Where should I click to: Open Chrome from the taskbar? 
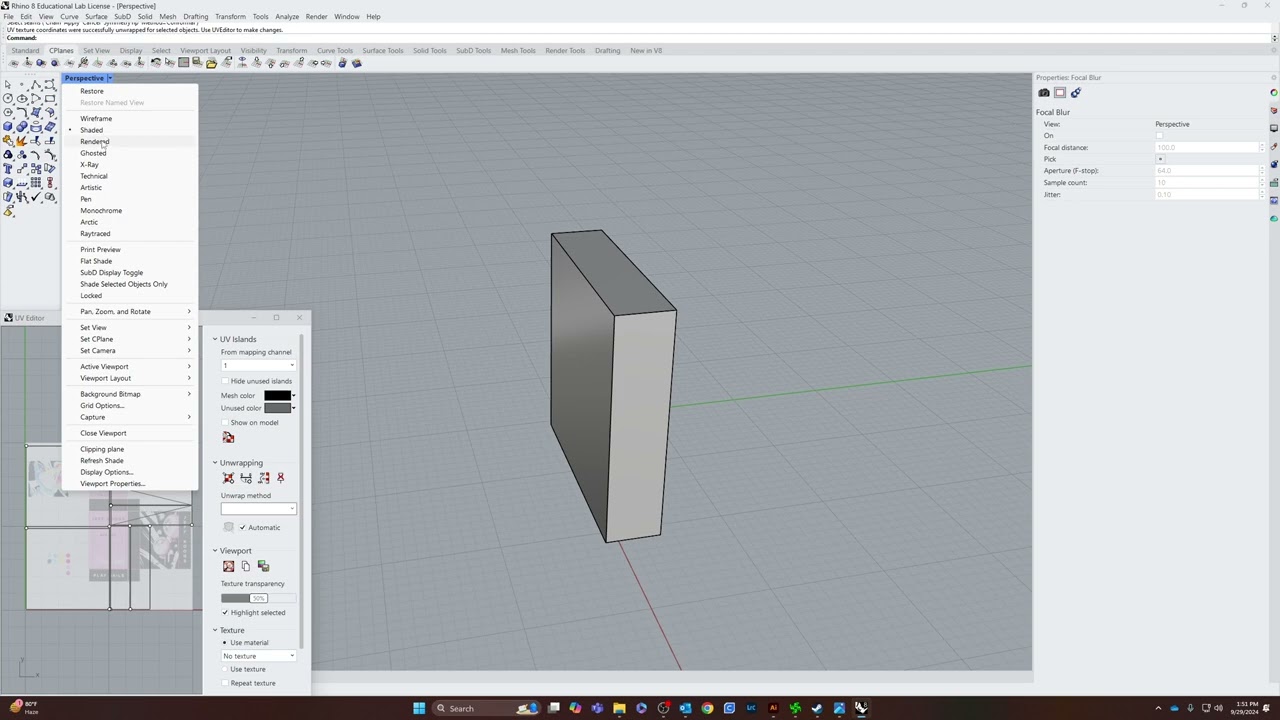pyautogui.click(x=707, y=708)
